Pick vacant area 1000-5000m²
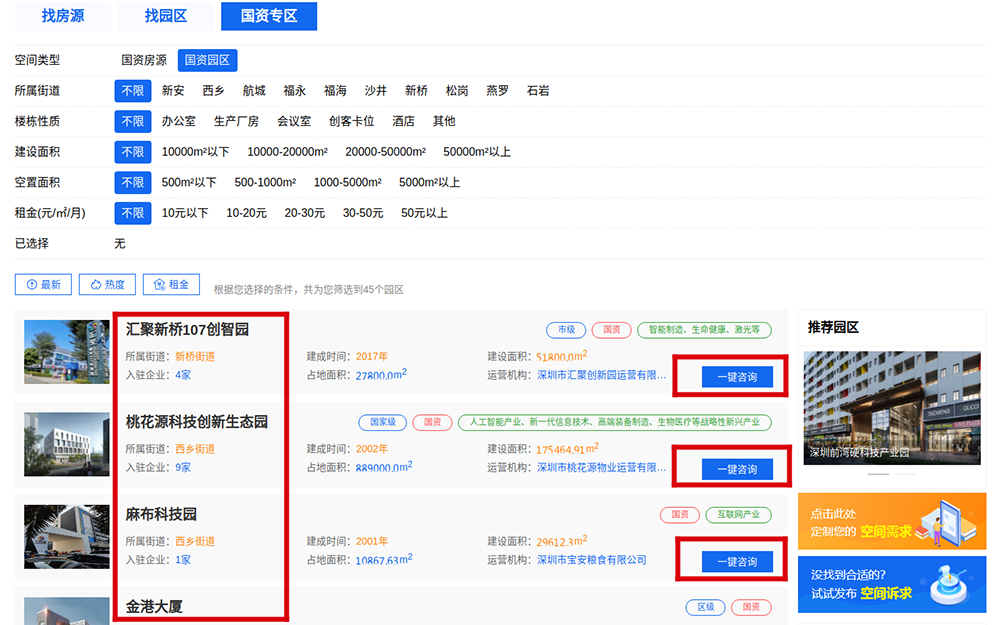The height and width of the screenshot is (625, 1000). click(348, 182)
